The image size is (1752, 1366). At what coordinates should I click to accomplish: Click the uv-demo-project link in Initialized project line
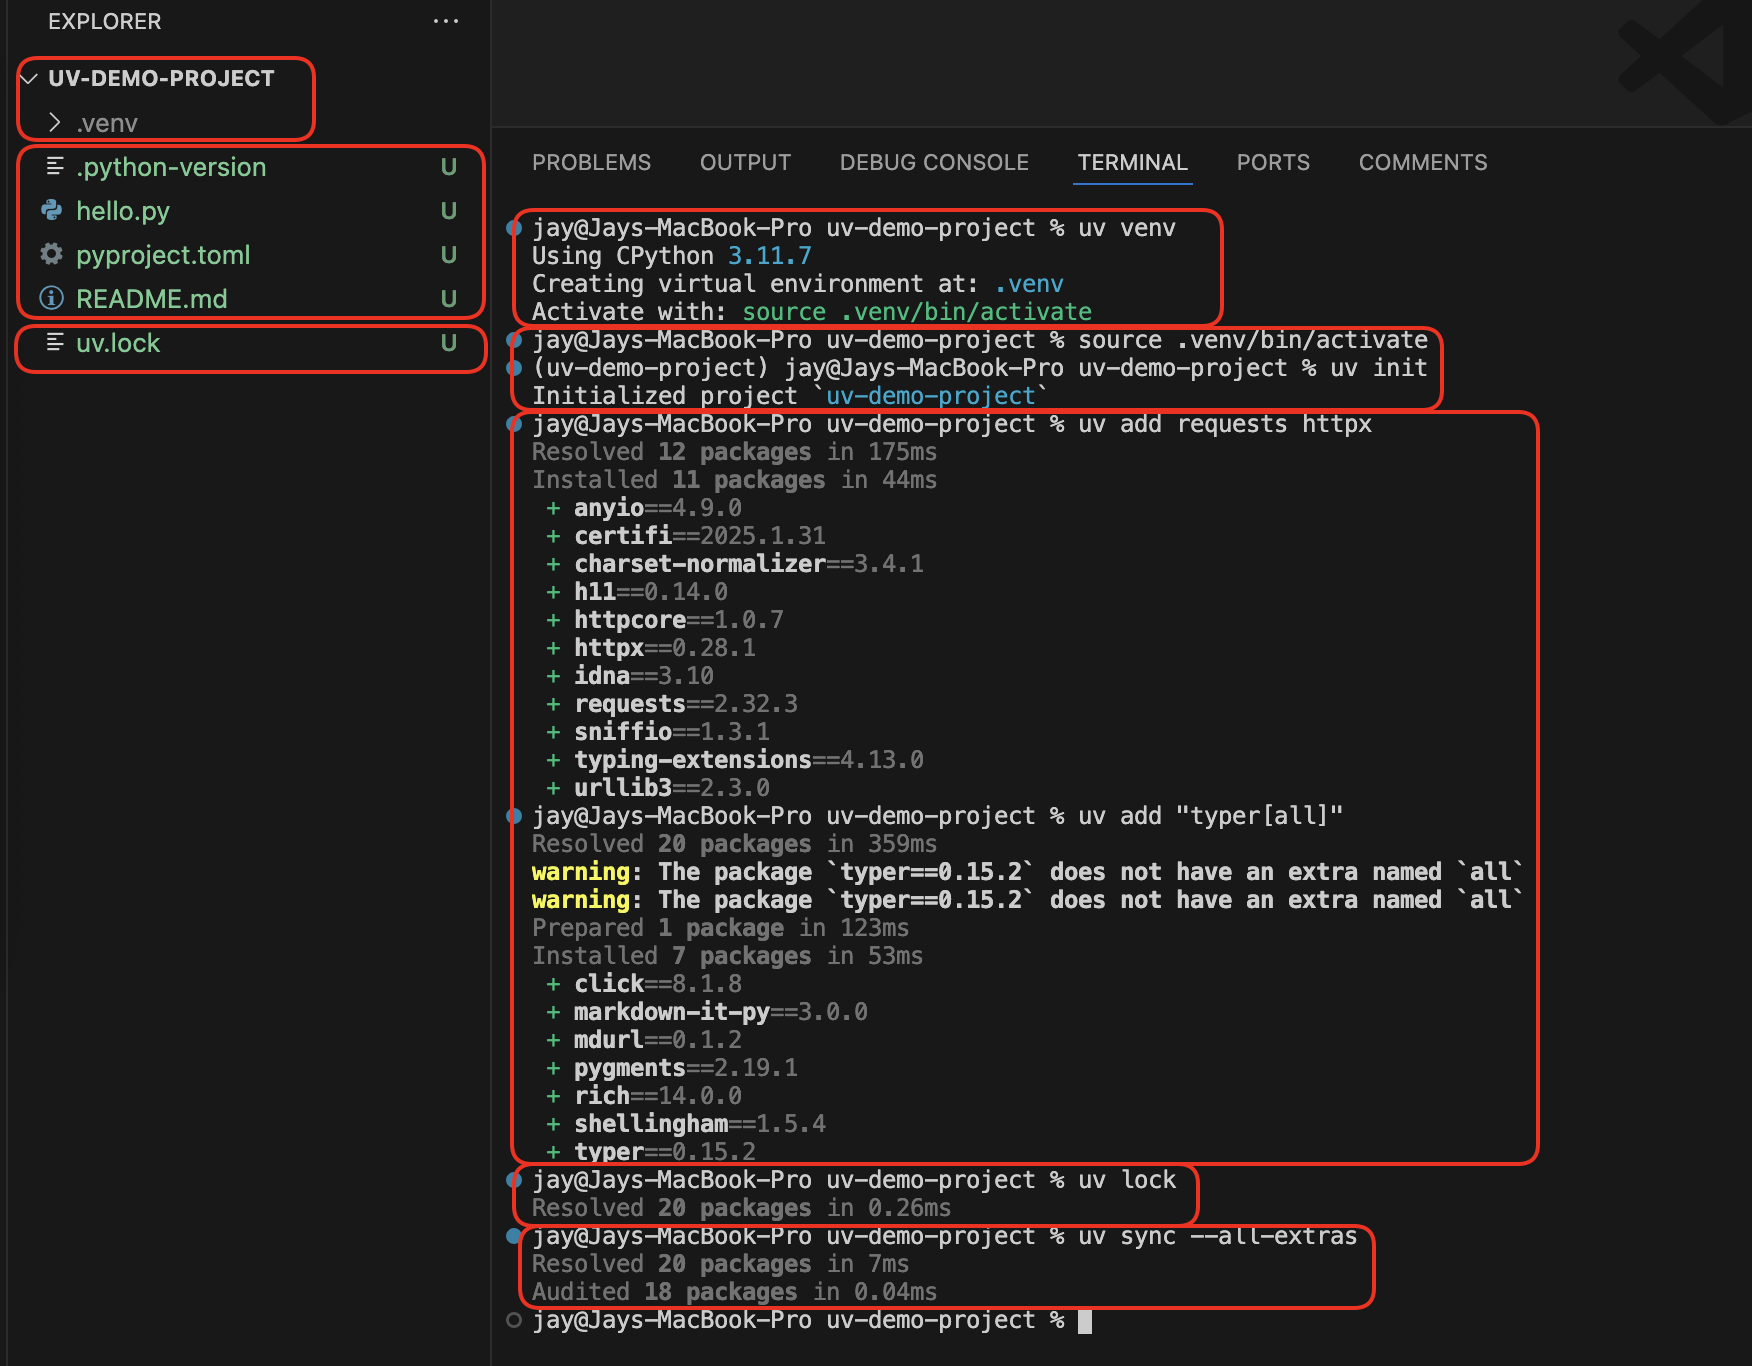[931, 396]
